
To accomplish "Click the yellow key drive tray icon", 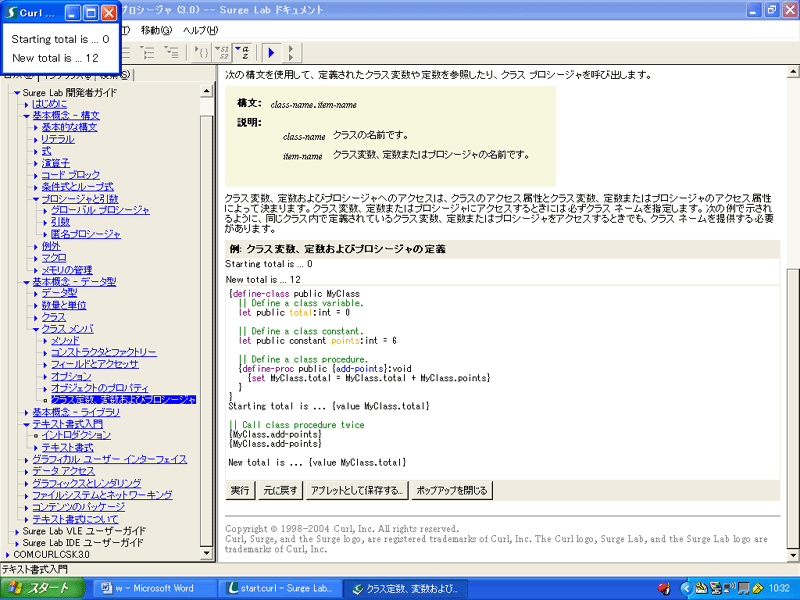I will coord(701,588).
